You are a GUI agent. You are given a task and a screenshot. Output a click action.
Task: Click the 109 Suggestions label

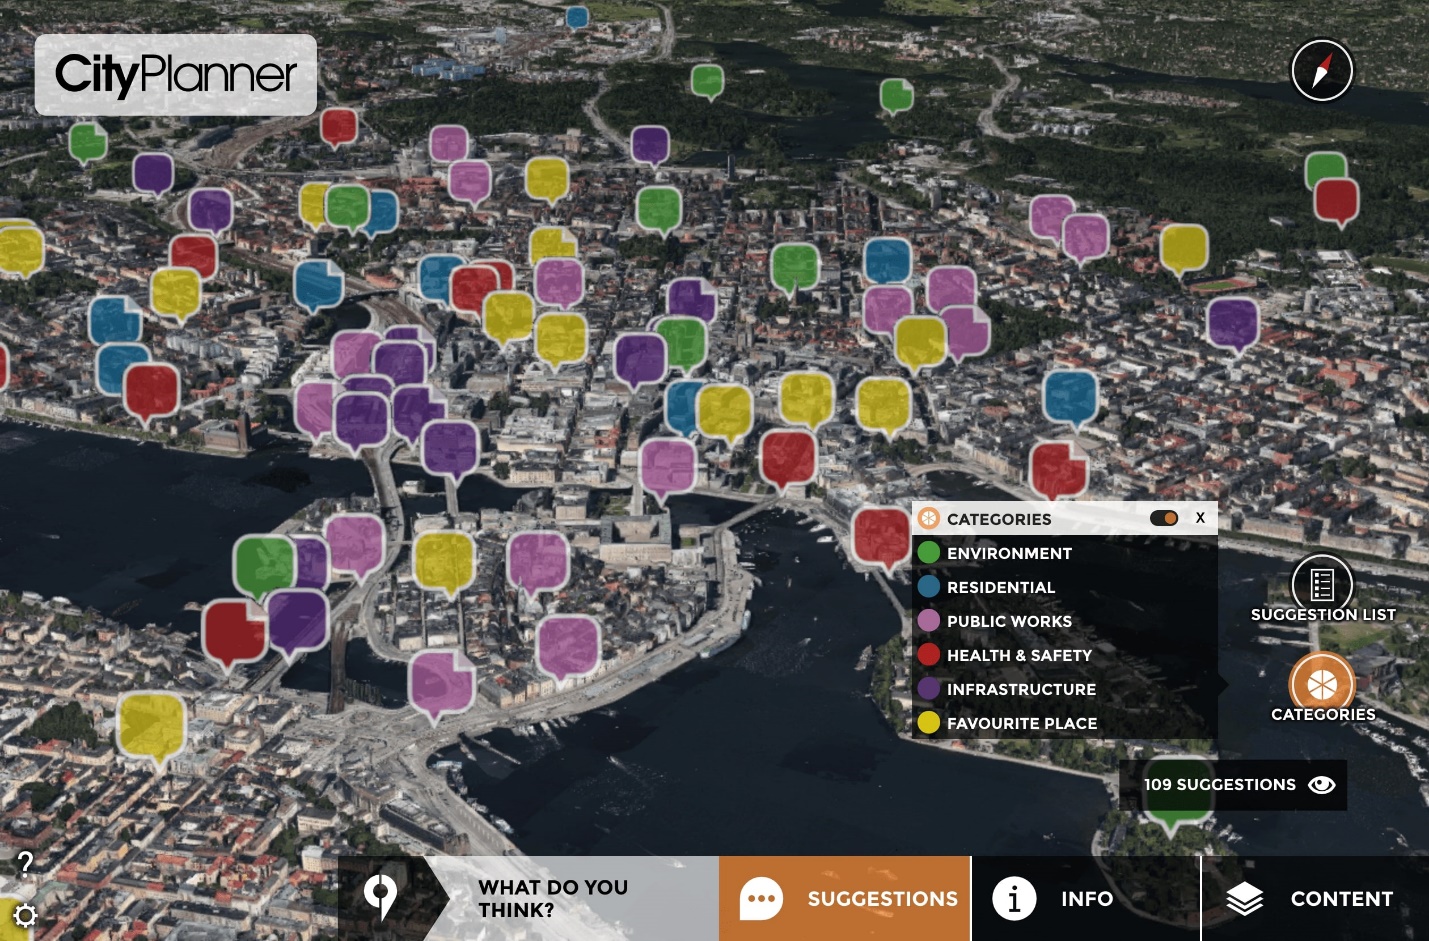(1219, 785)
